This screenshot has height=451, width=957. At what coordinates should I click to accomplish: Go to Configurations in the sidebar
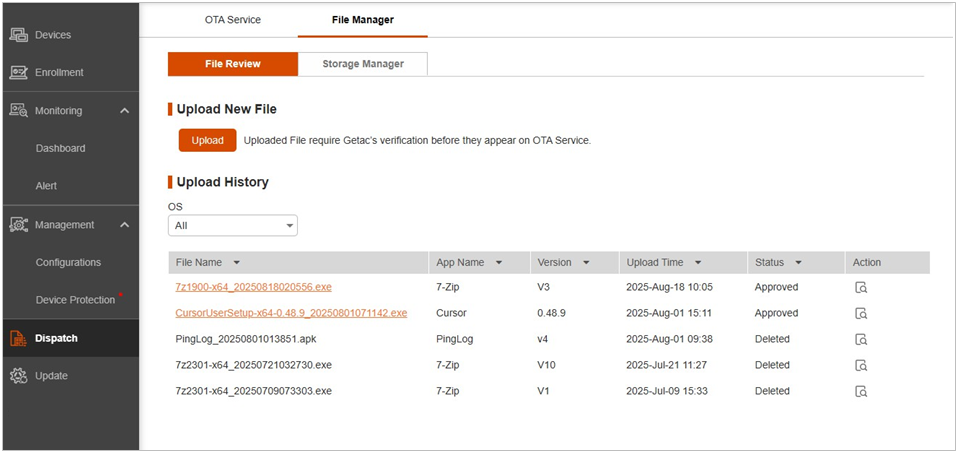(x=68, y=262)
